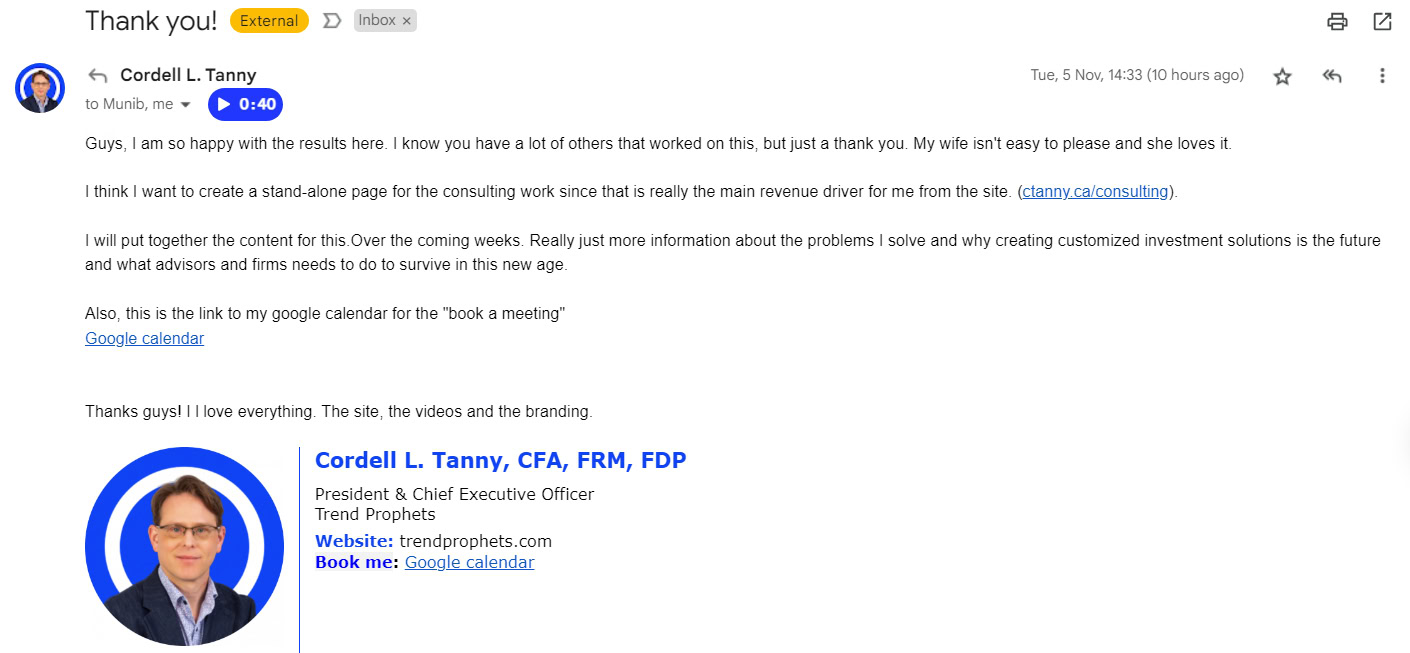This screenshot has width=1410, height=653.
Task: Click sender name Cordell L. Tanny in header
Action: (x=188, y=75)
